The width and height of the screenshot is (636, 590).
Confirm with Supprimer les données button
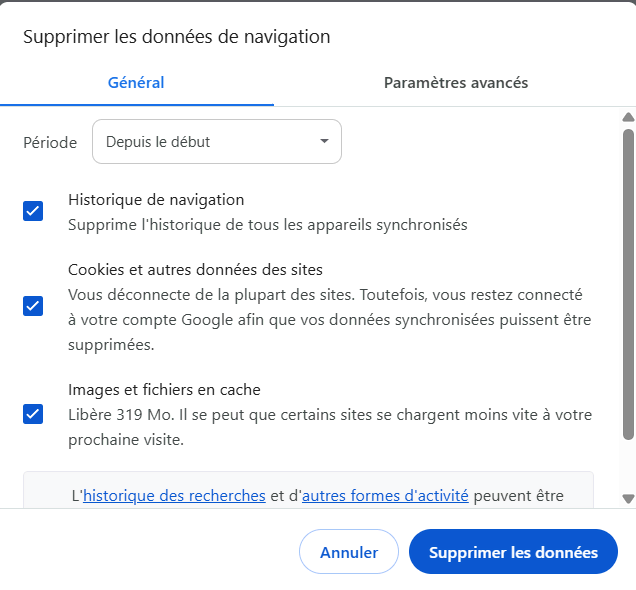pyautogui.click(x=513, y=552)
